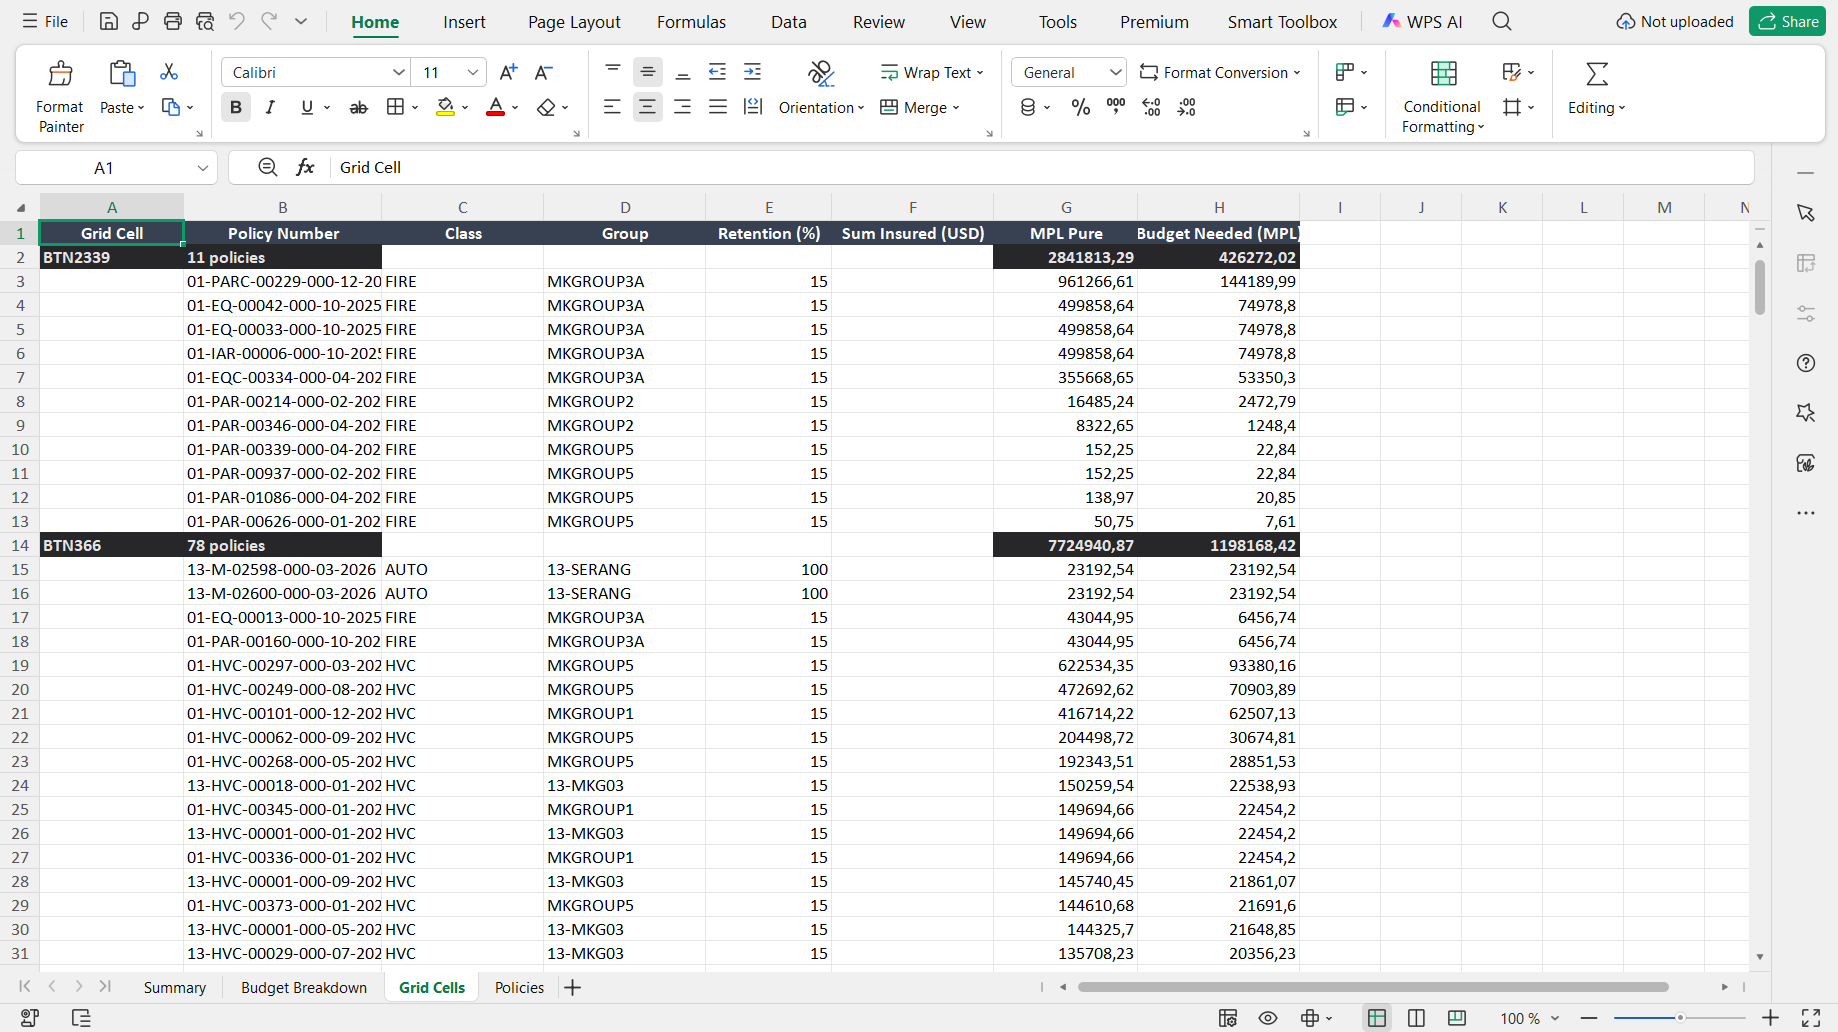Open the File menu
This screenshot has width=1838, height=1032.
click(x=46, y=21)
